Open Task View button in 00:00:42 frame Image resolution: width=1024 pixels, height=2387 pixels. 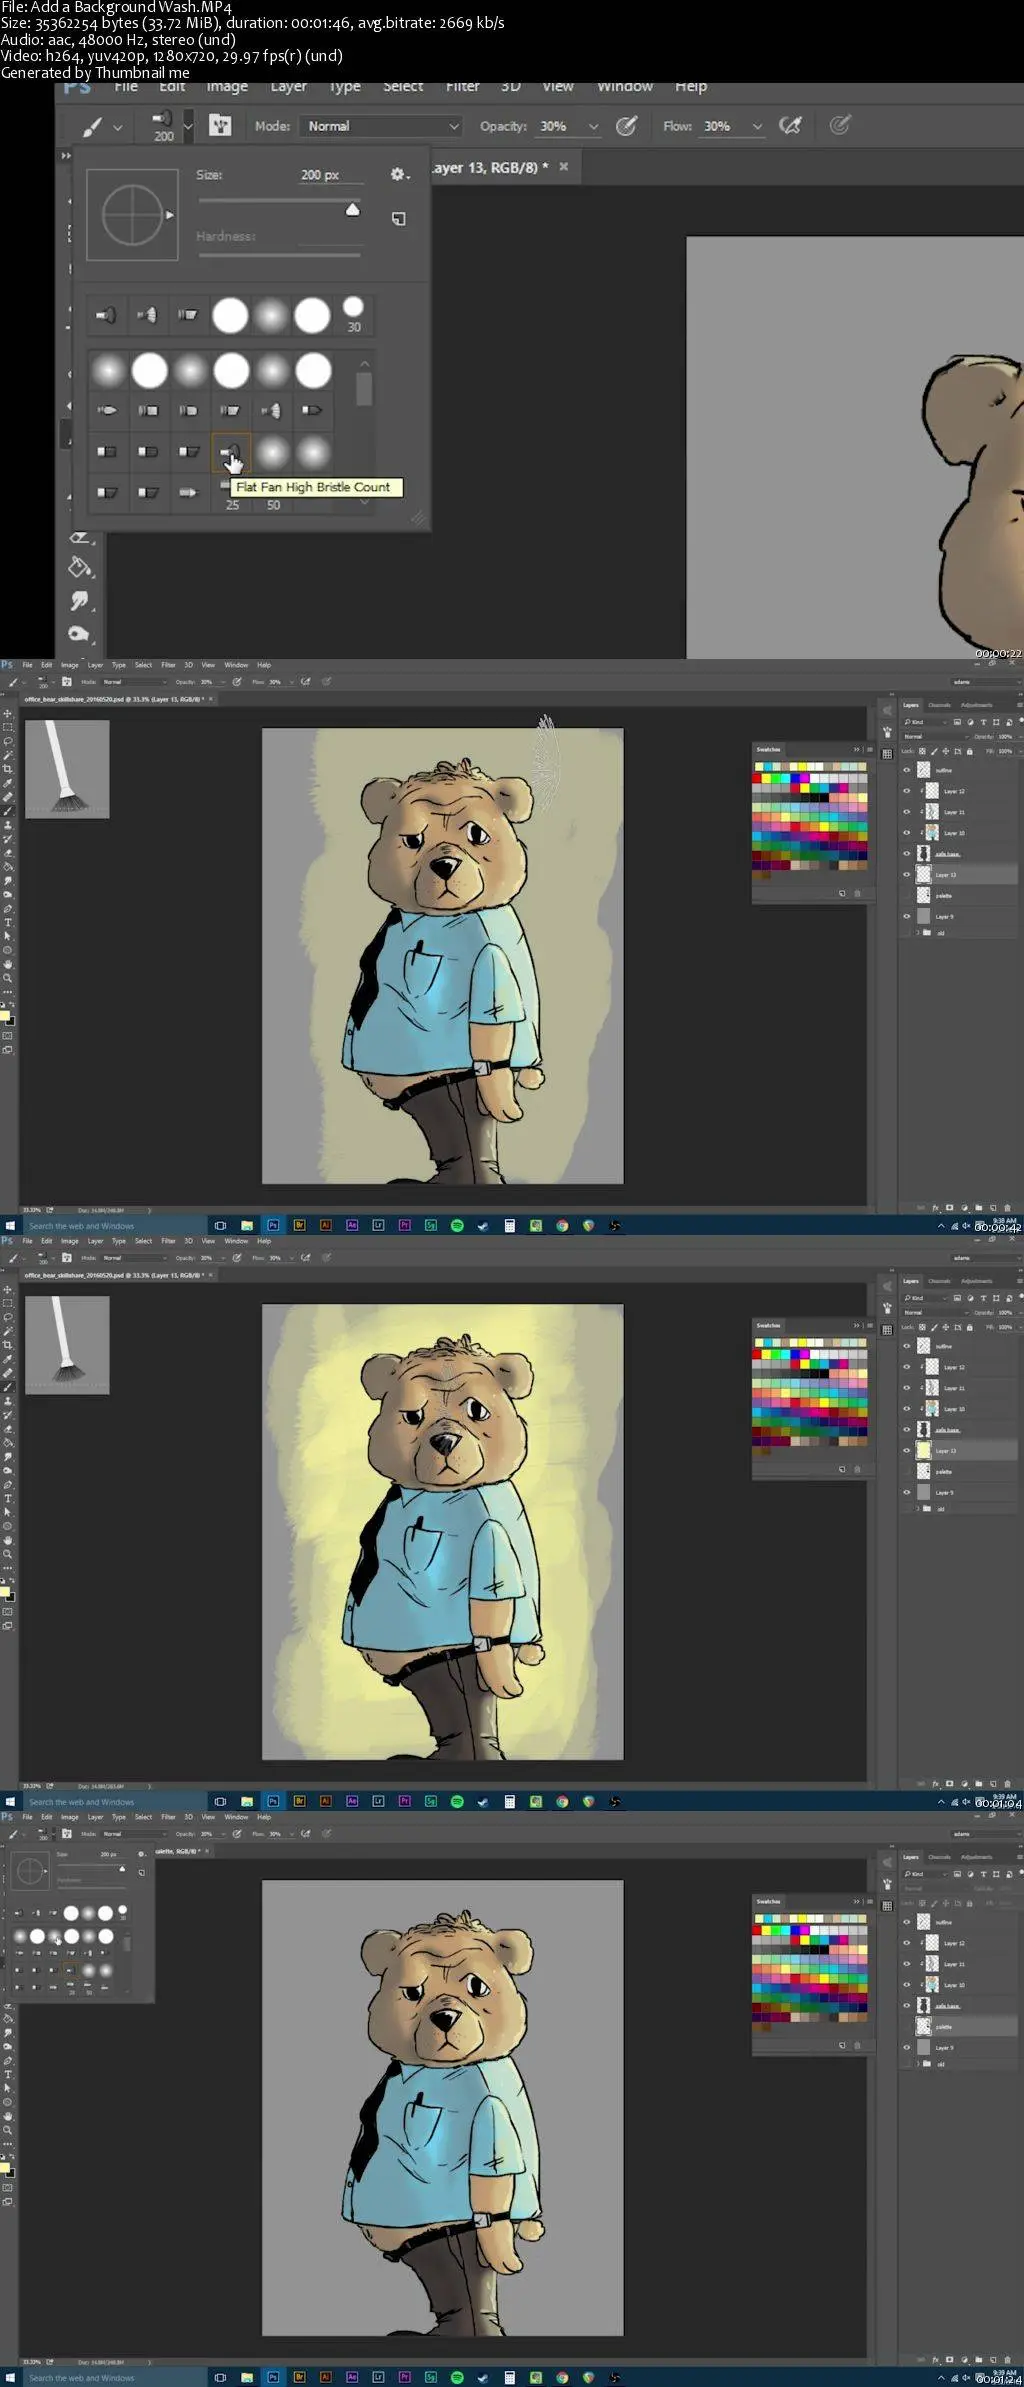[x=220, y=1226]
